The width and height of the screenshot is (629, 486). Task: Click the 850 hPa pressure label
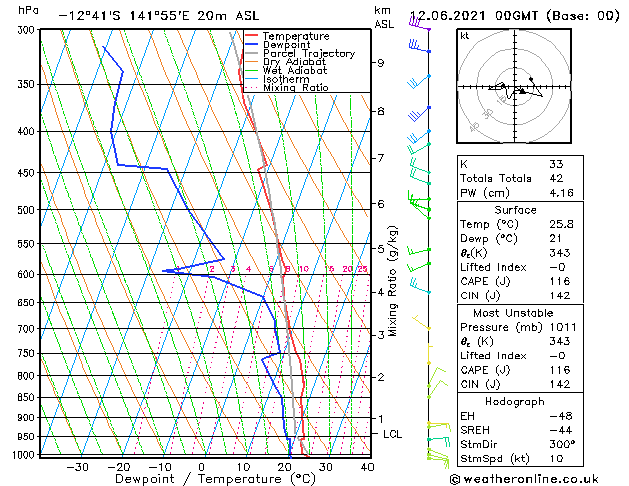tap(28, 397)
